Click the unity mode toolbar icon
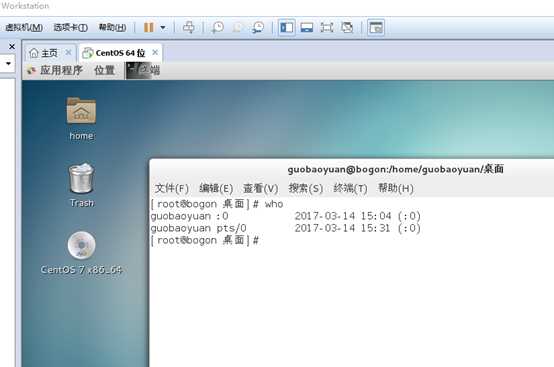 click(347, 28)
